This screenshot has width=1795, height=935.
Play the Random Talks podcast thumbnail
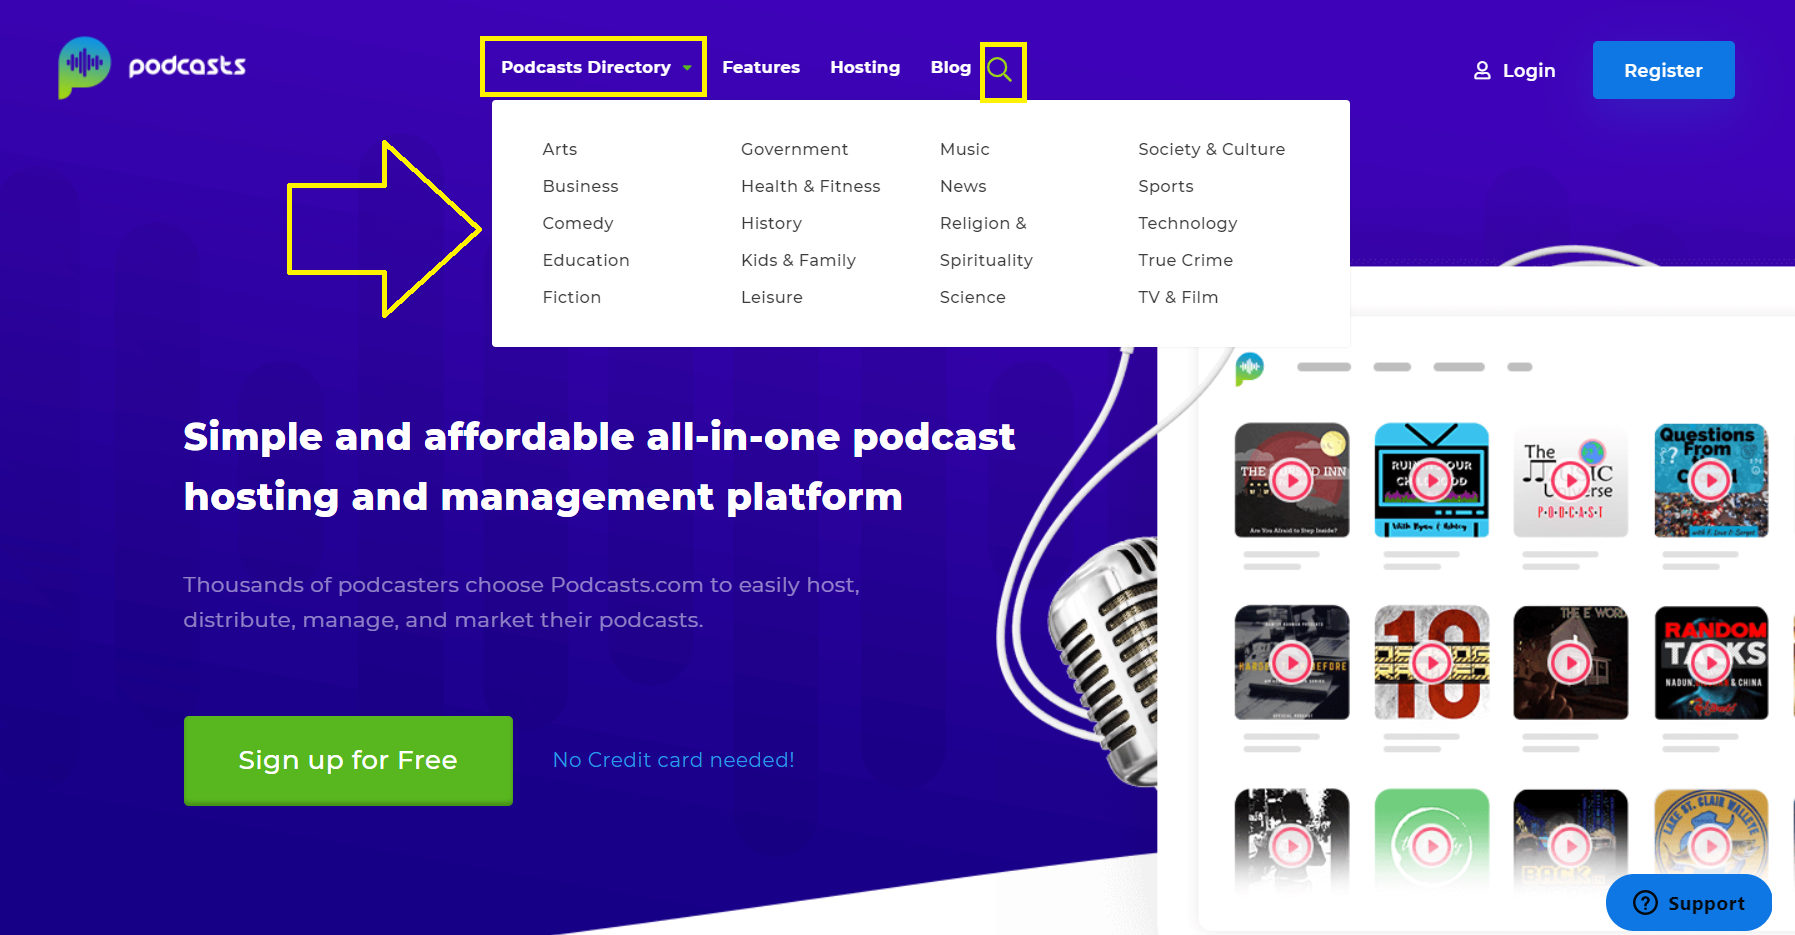pyautogui.click(x=1711, y=662)
